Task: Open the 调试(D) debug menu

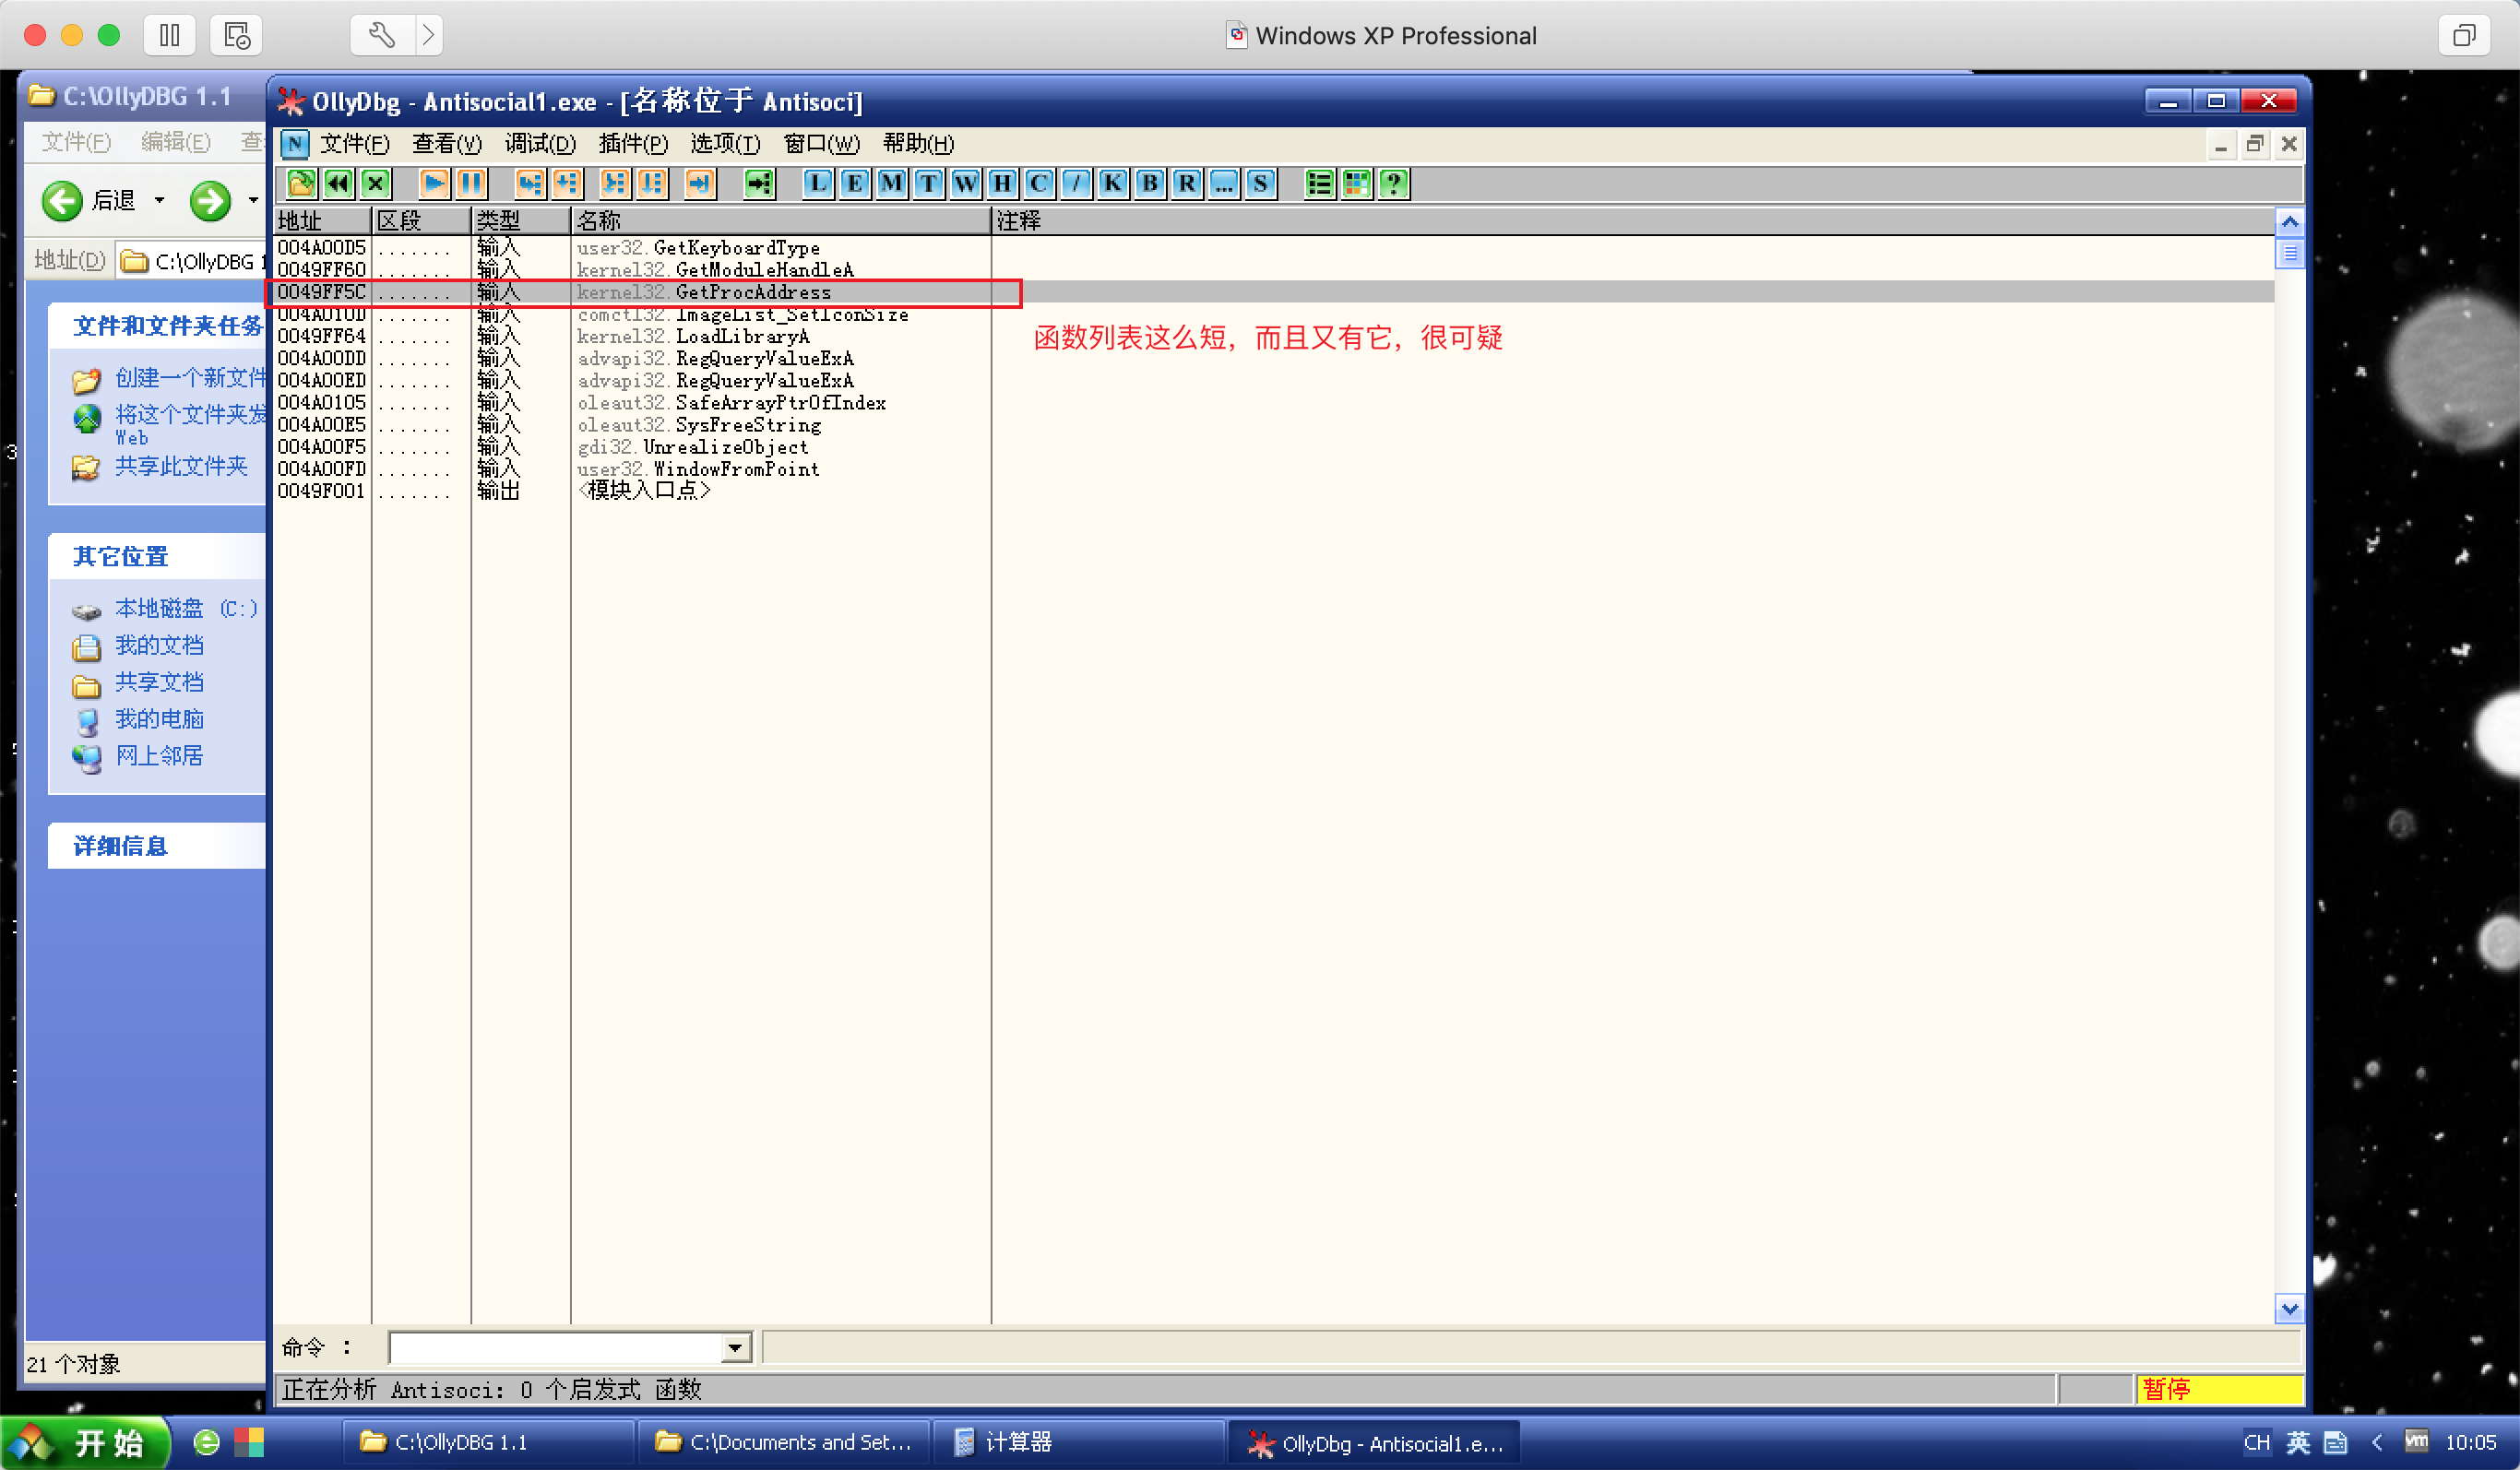Action: point(540,144)
